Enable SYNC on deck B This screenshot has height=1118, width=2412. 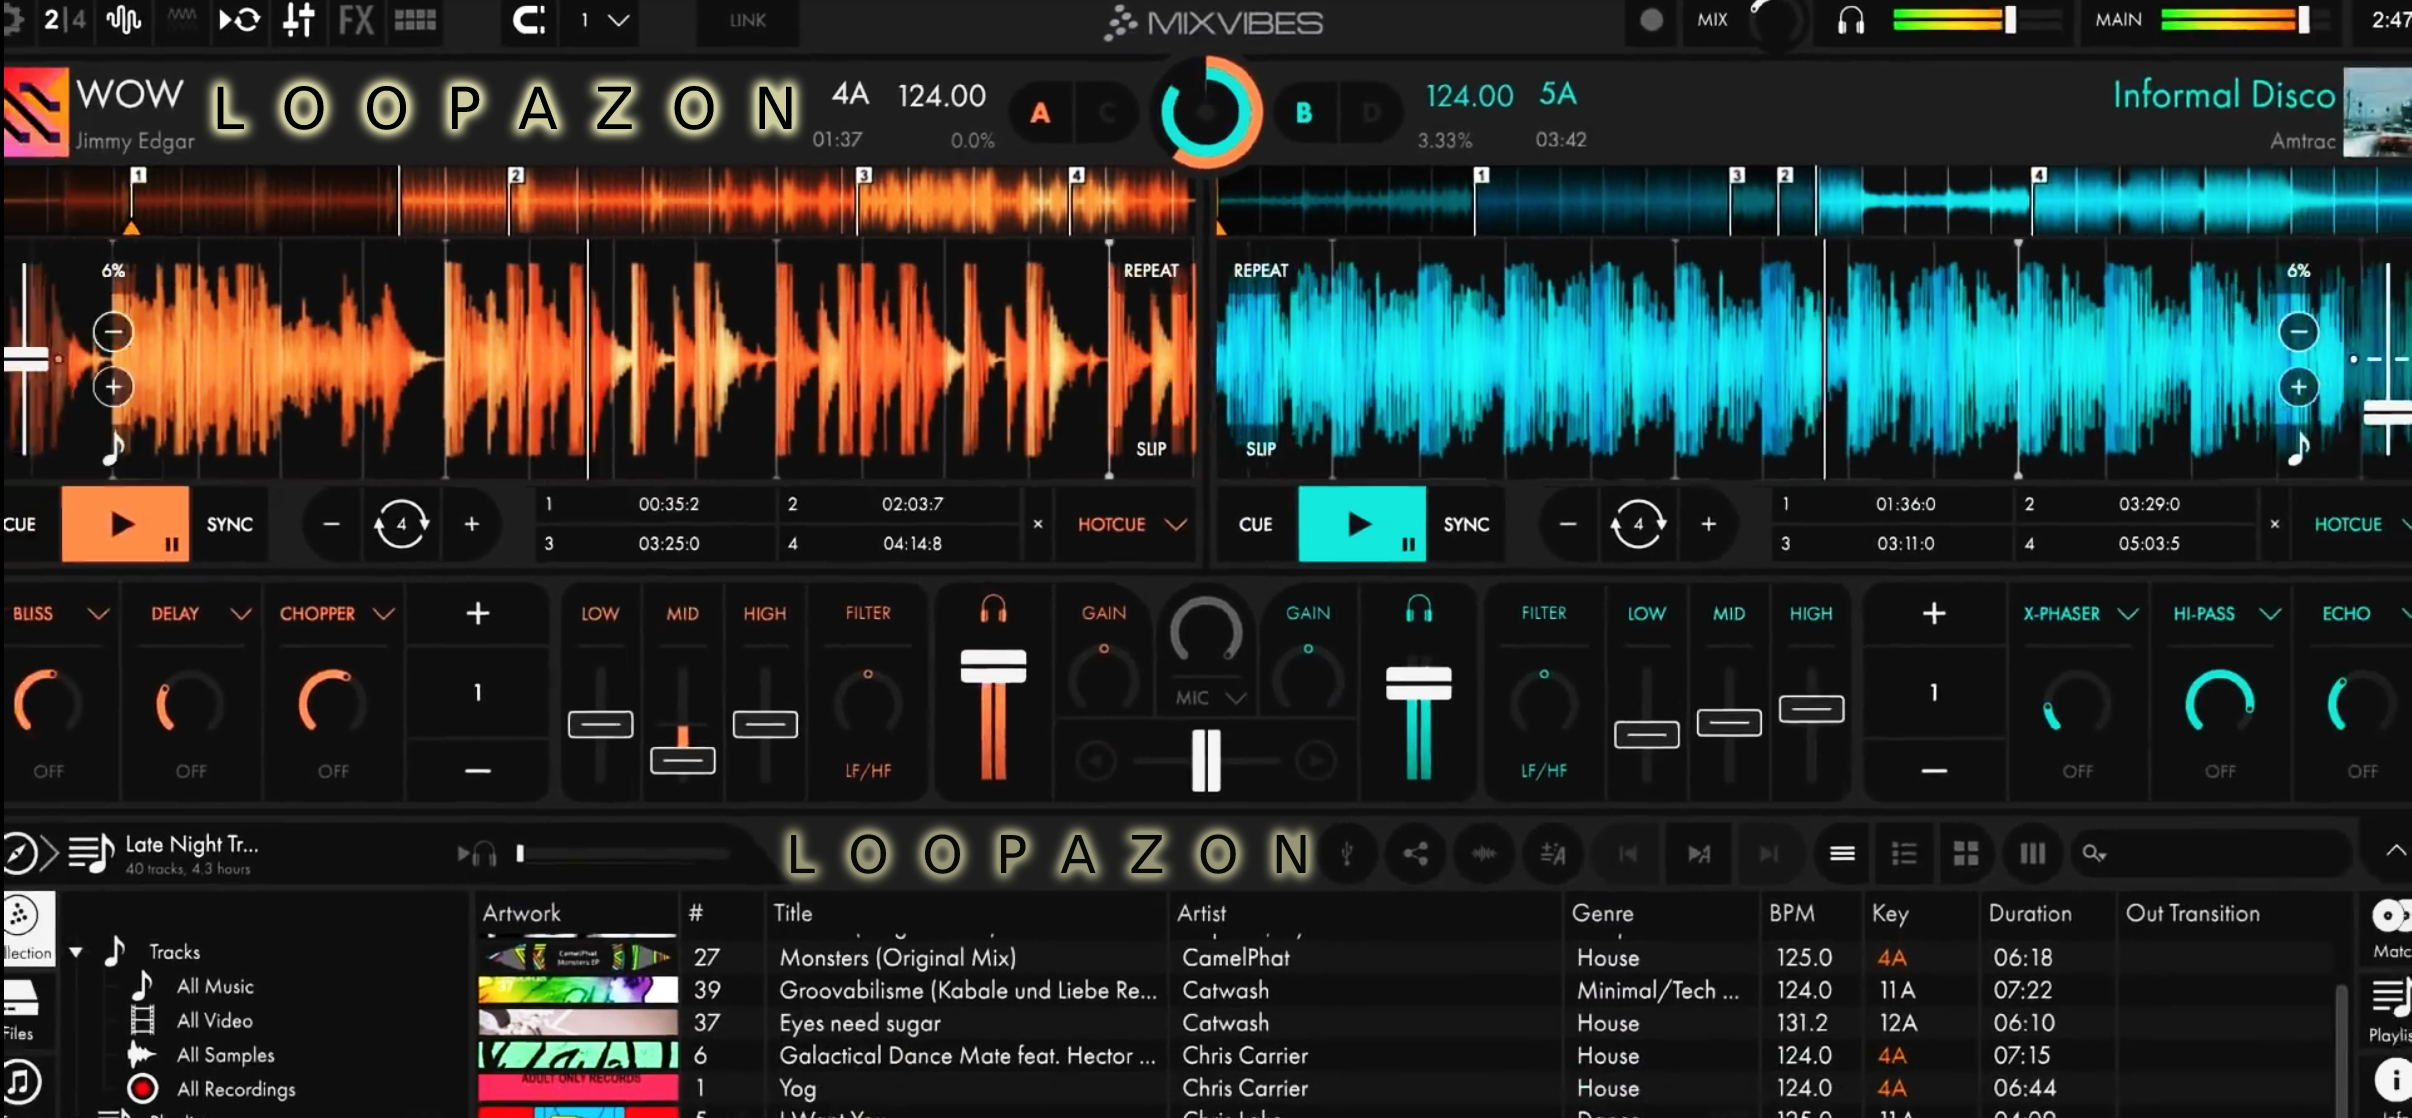[1466, 524]
